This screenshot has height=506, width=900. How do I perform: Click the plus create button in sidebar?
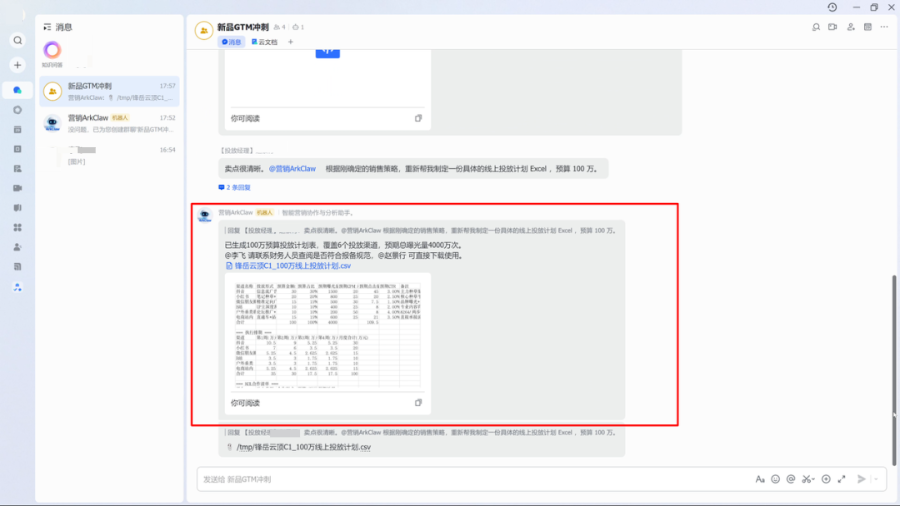(x=18, y=65)
